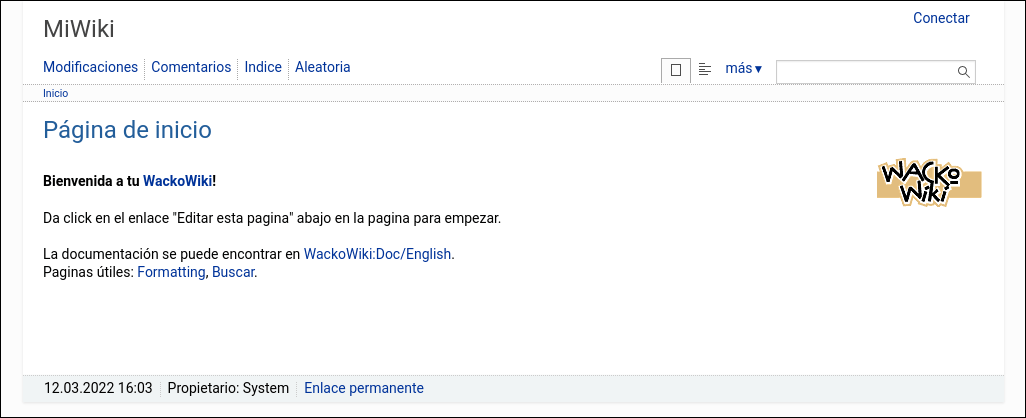Viewport: 1026px width, 418px height.
Task: Click the WackoWiki logo image
Action: pyautogui.click(x=929, y=182)
